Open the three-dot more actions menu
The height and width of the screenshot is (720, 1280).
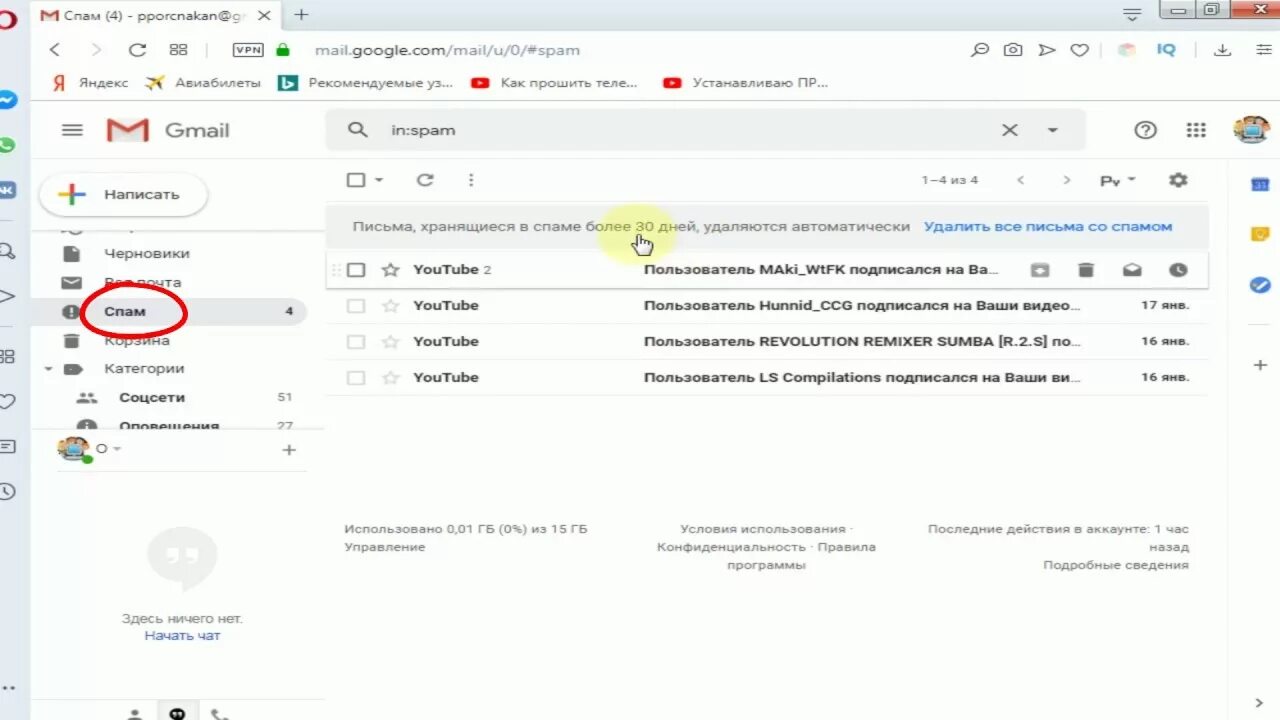click(x=471, y=180)
